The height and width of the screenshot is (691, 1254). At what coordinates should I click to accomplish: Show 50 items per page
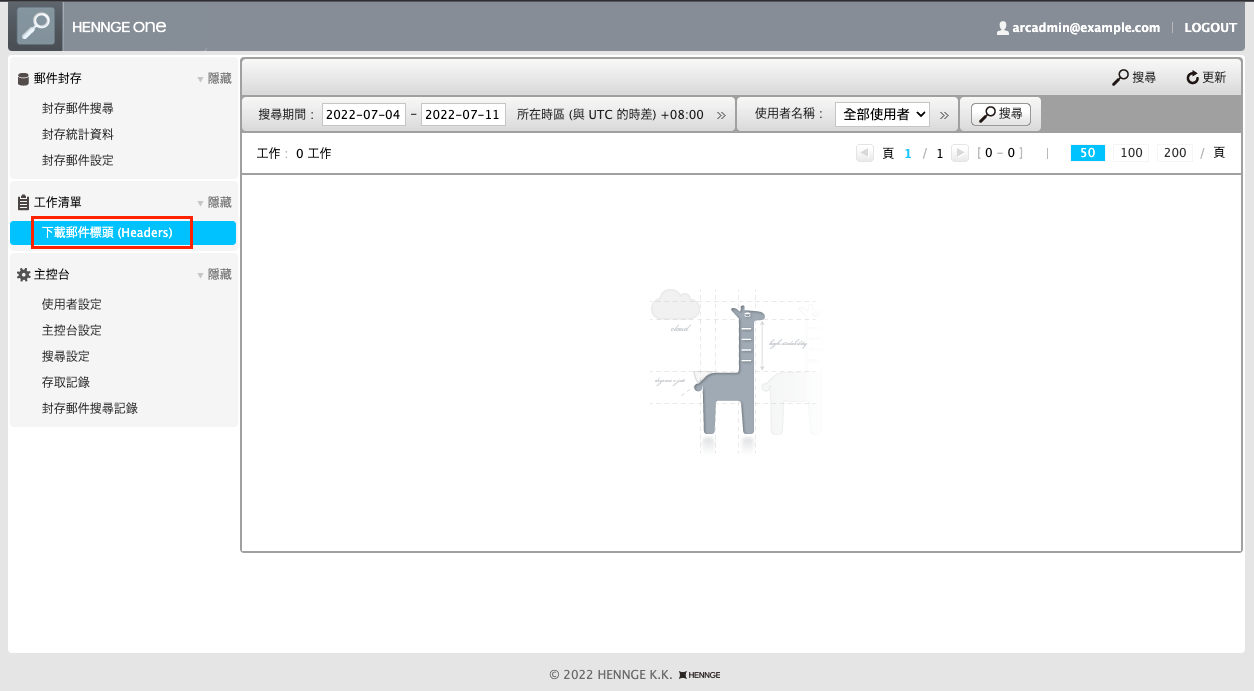(x=1088, y=153)
